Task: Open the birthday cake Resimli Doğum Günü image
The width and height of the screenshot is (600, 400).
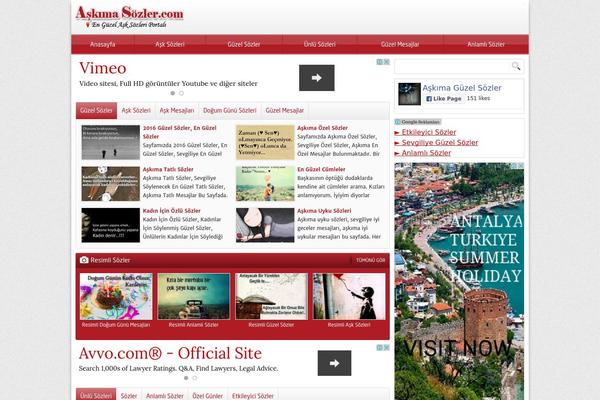Action: point(116,296)
